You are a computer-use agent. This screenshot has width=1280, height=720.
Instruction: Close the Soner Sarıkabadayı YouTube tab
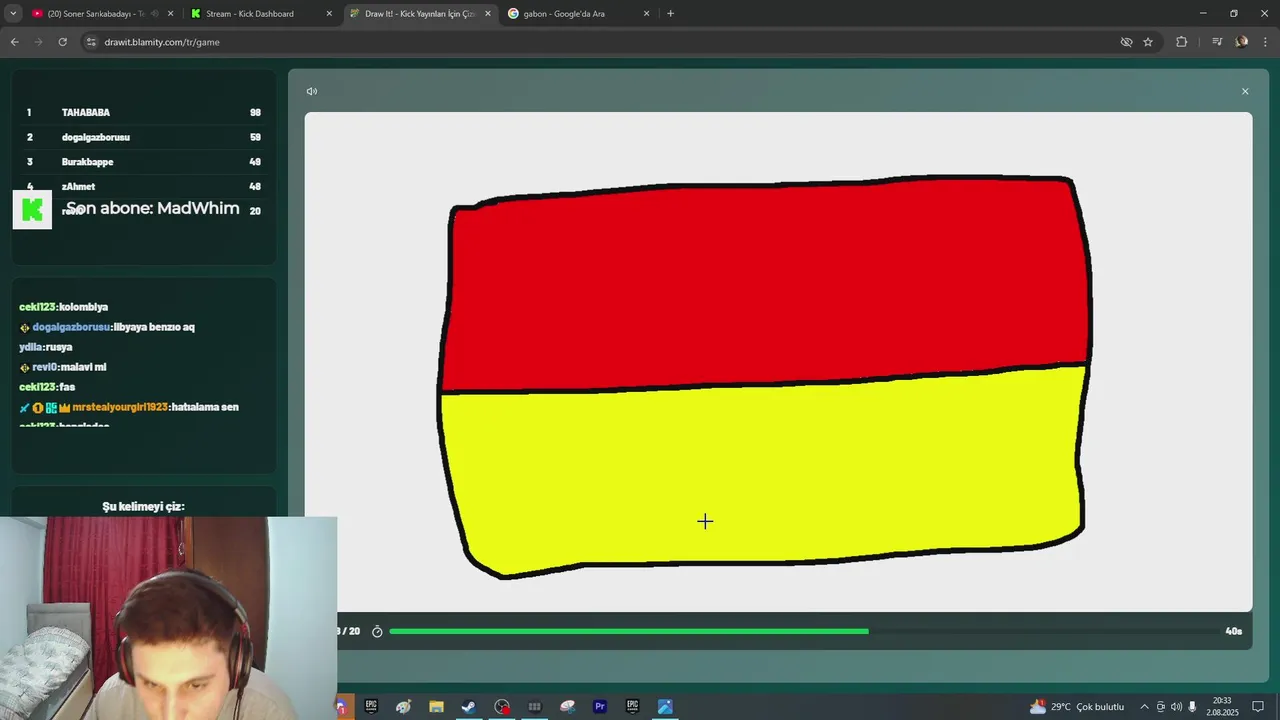(x=171, y=14)
